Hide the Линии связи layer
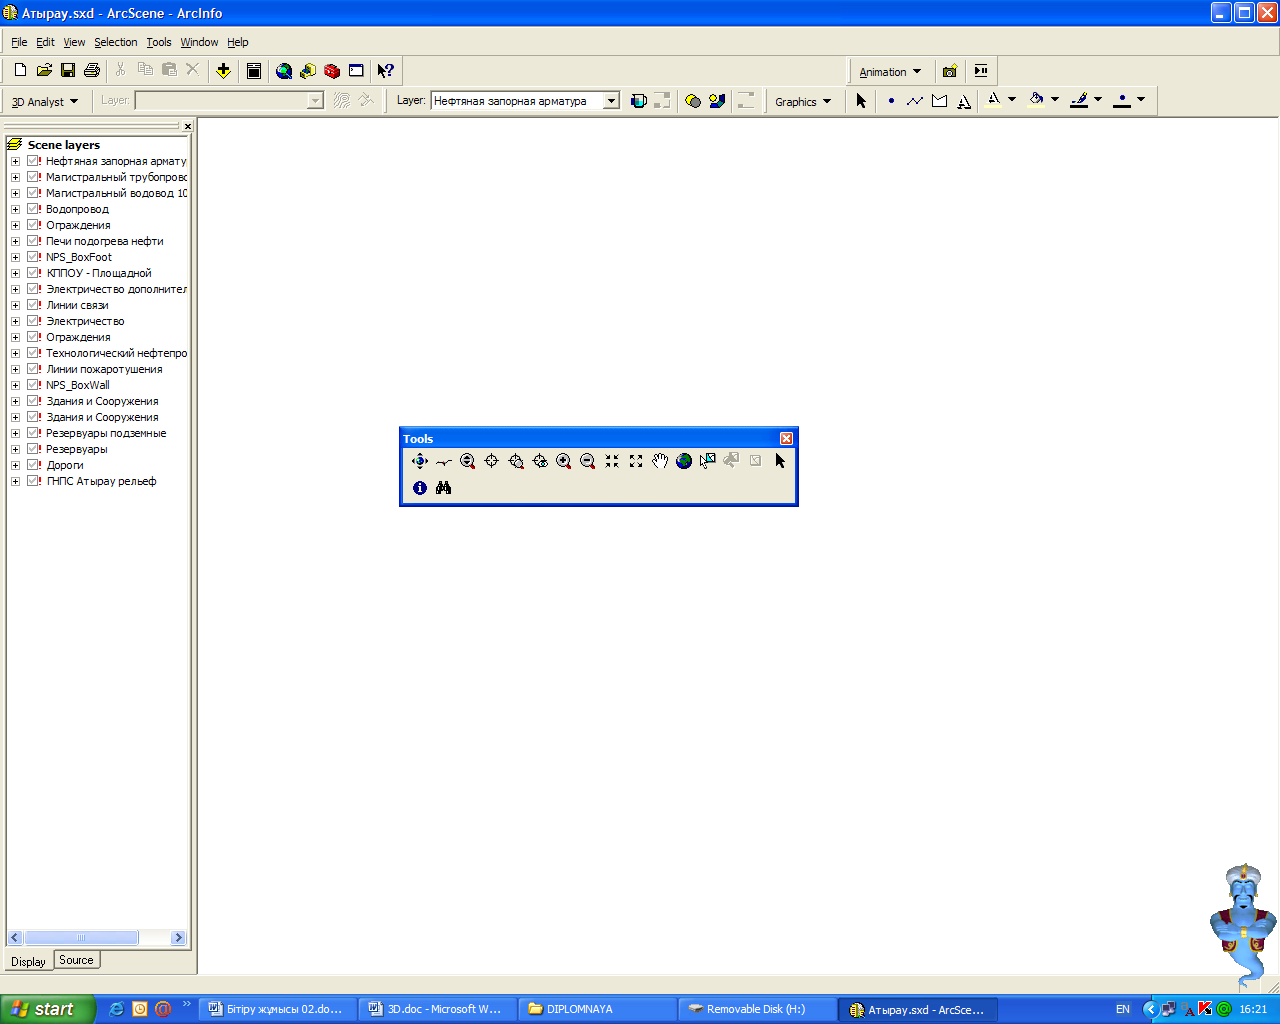This screenshot has width=1280, height=1024. coord(33,305)
